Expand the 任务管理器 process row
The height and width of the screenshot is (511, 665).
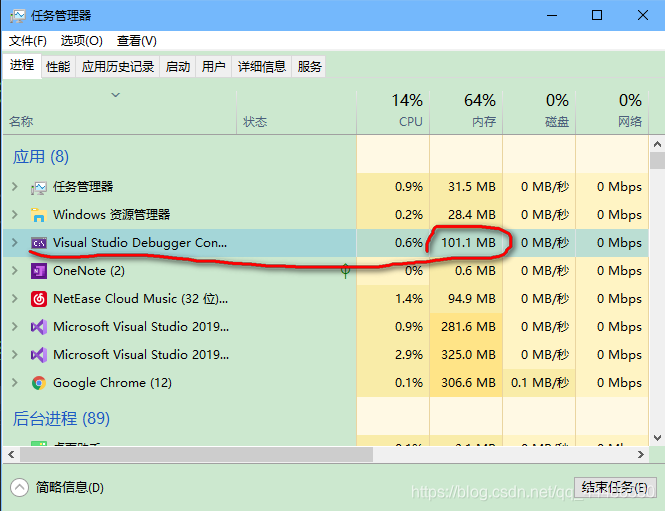point(15,187)
